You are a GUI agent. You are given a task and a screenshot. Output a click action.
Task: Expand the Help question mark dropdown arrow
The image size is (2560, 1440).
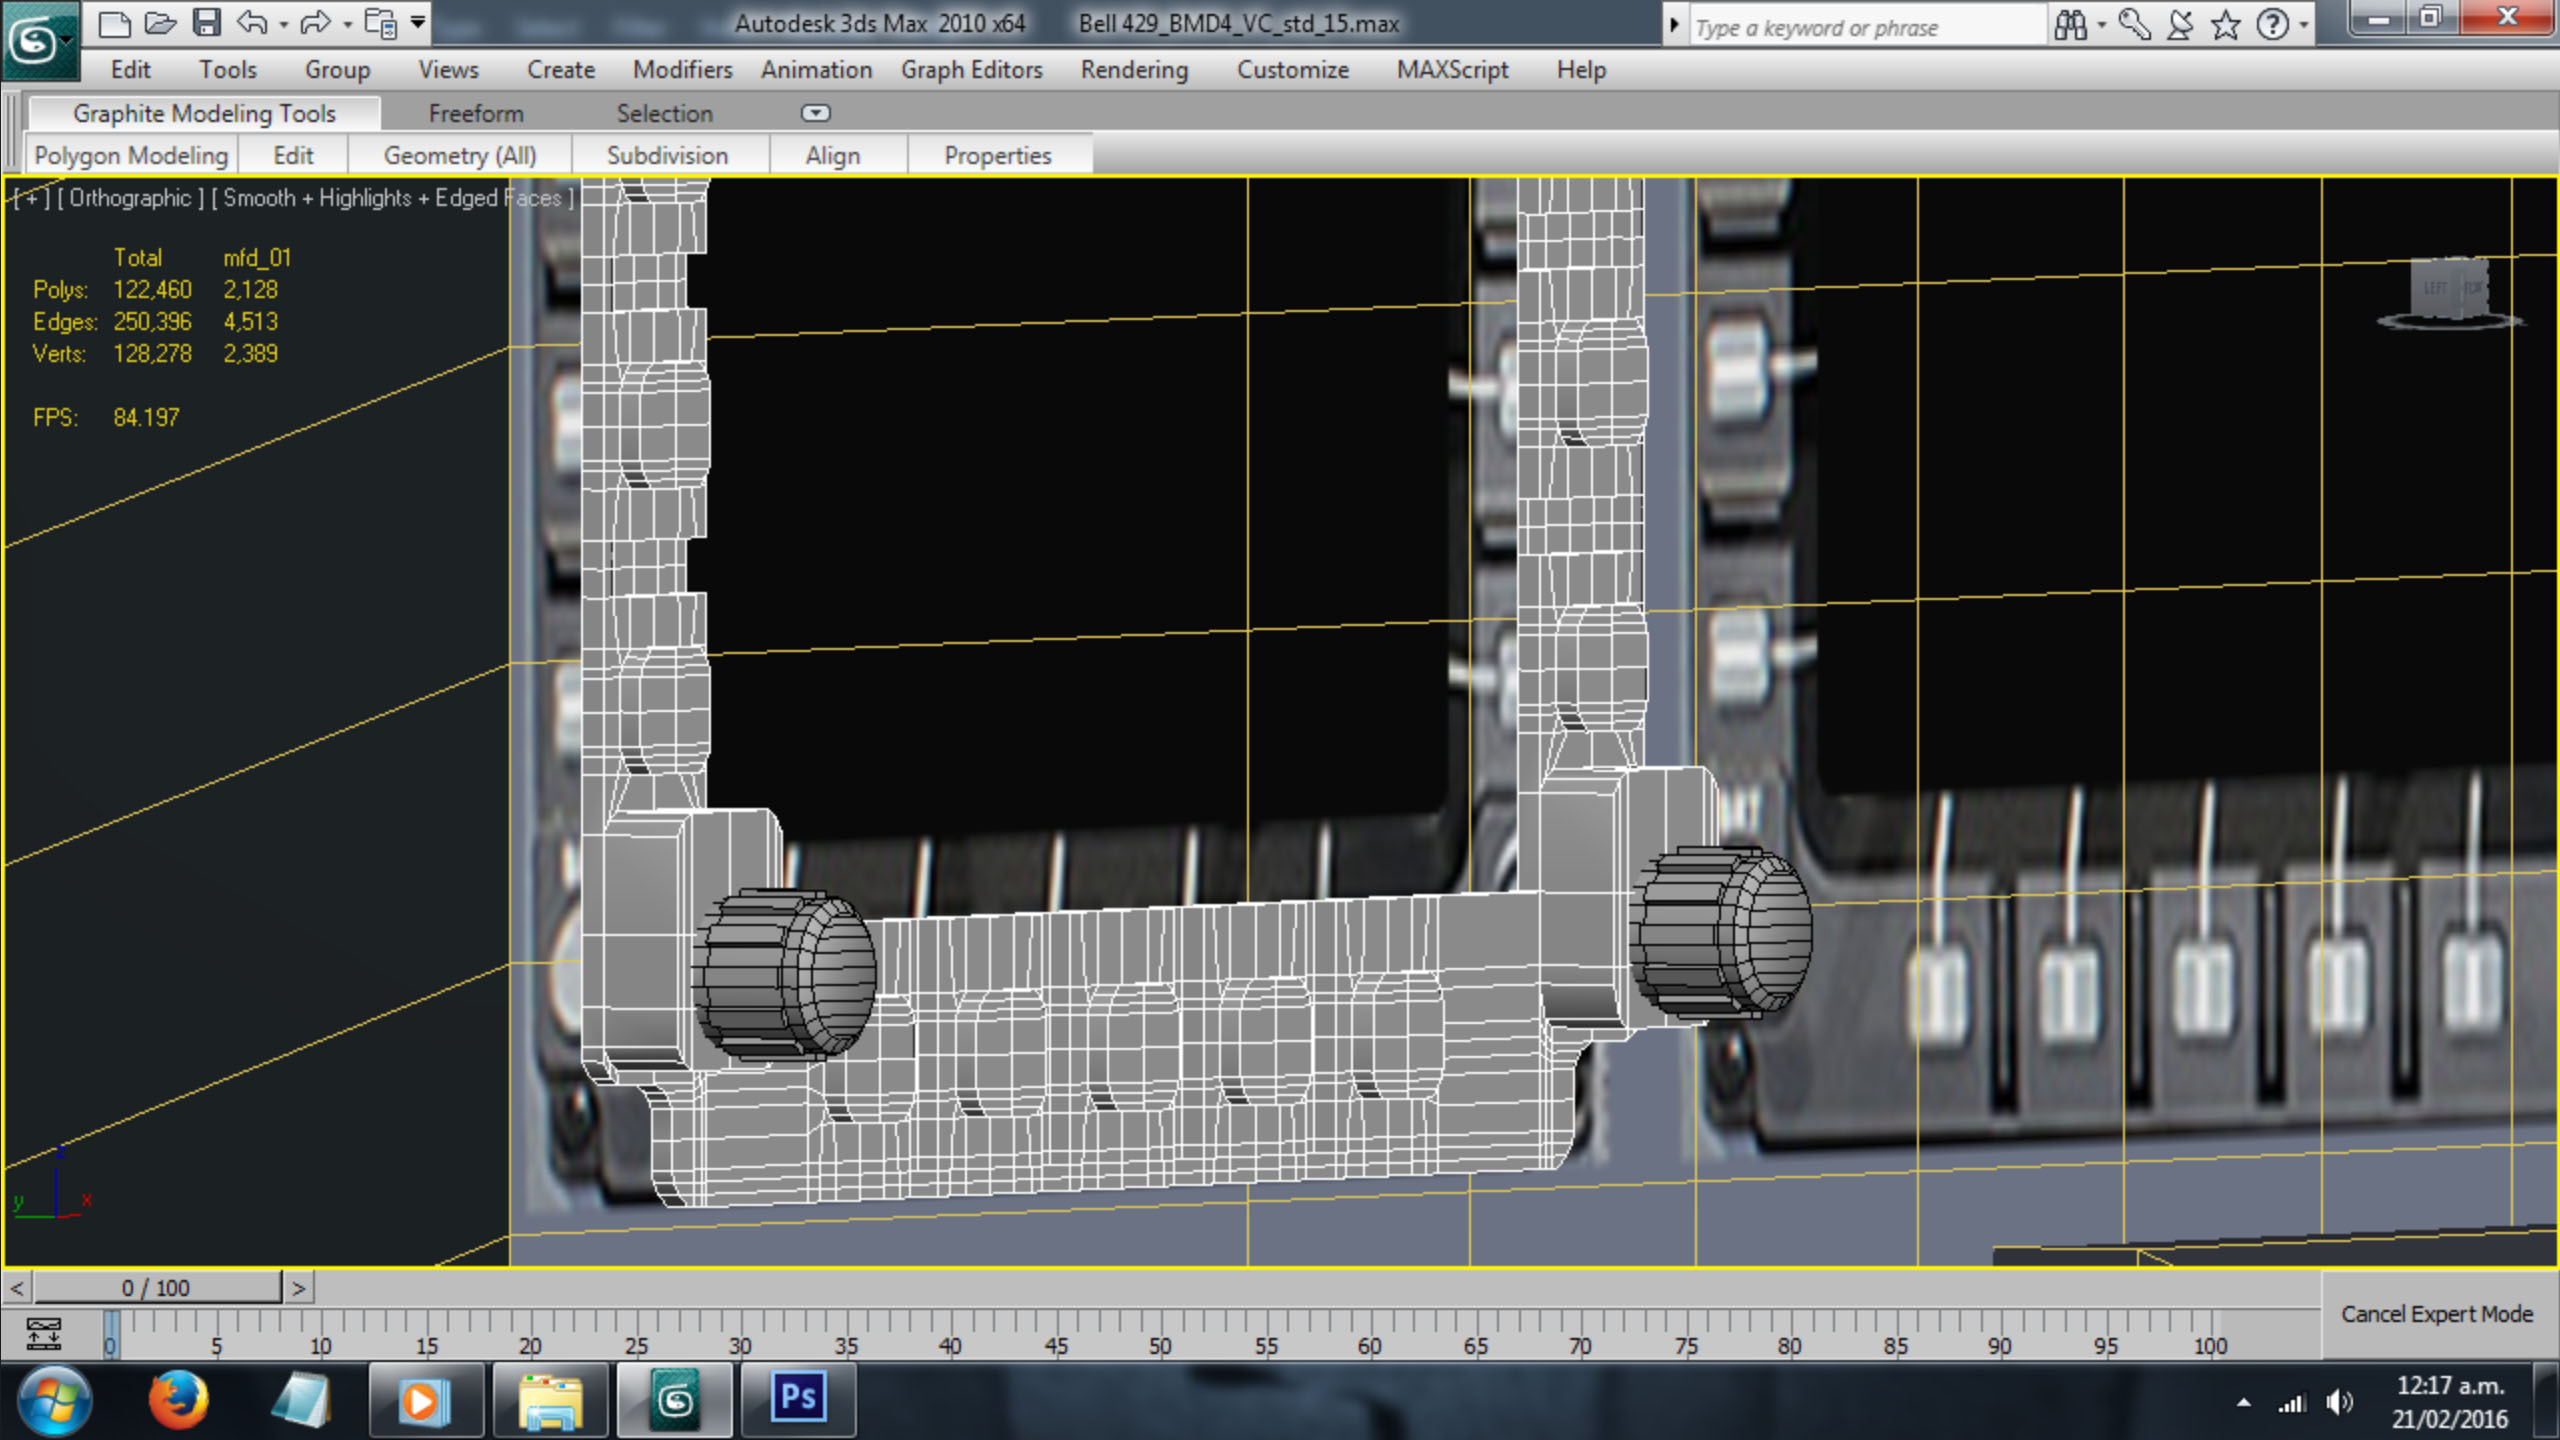[2304, 25]
